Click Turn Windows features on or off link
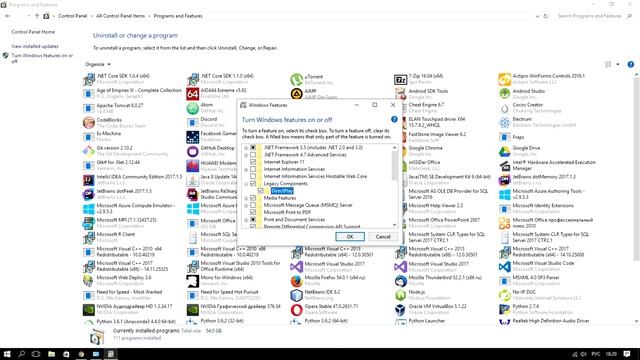Screen dimensions: 640x360 (42, 58)
